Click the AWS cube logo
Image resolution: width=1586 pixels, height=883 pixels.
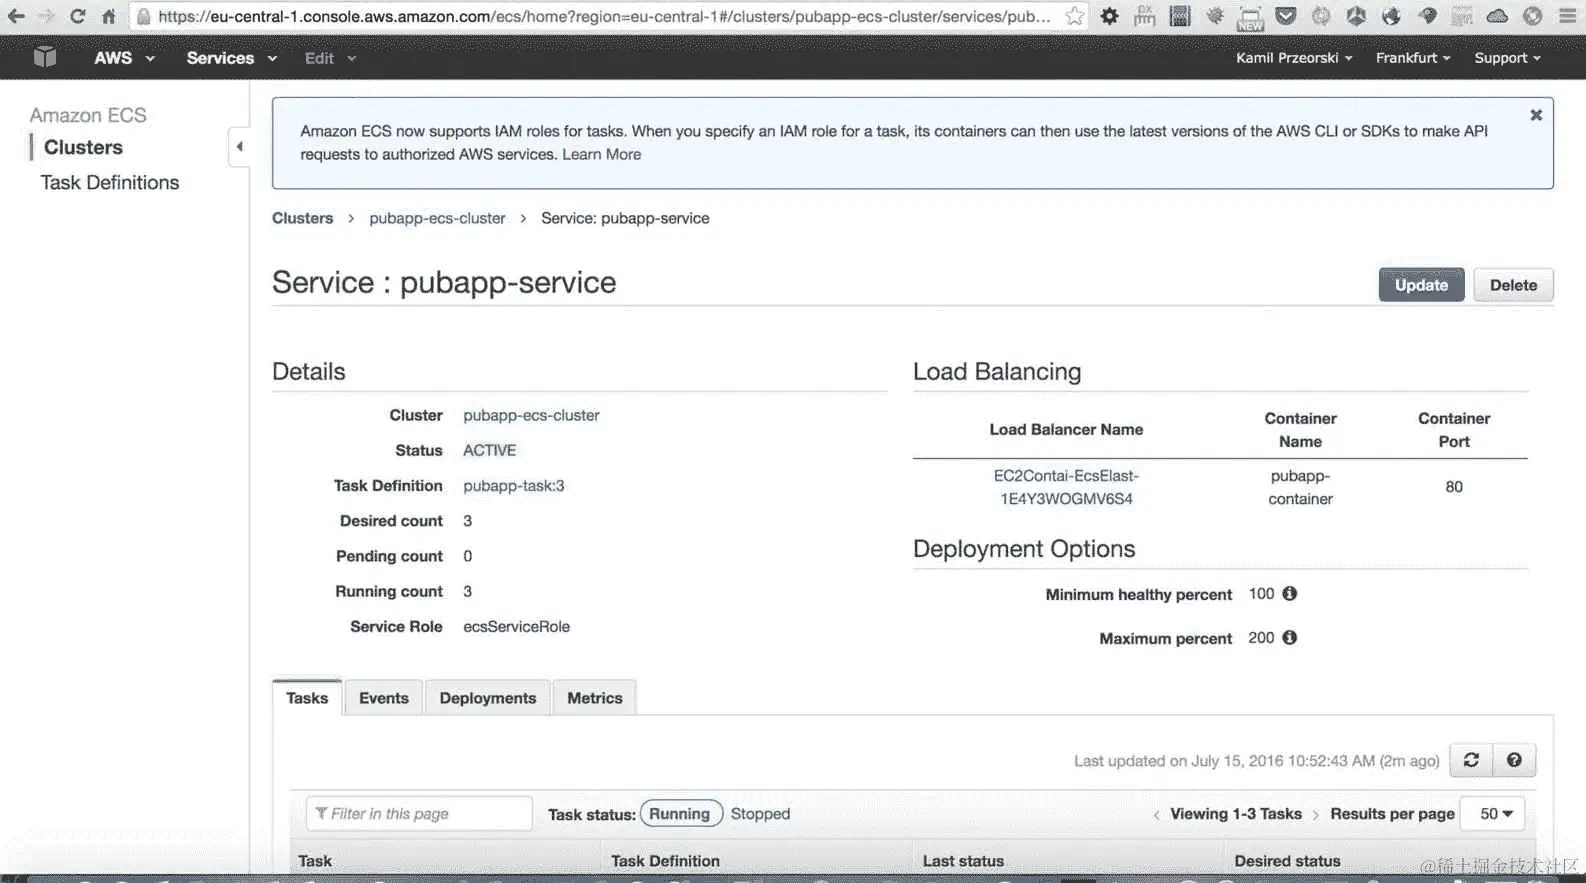(45, 57)
